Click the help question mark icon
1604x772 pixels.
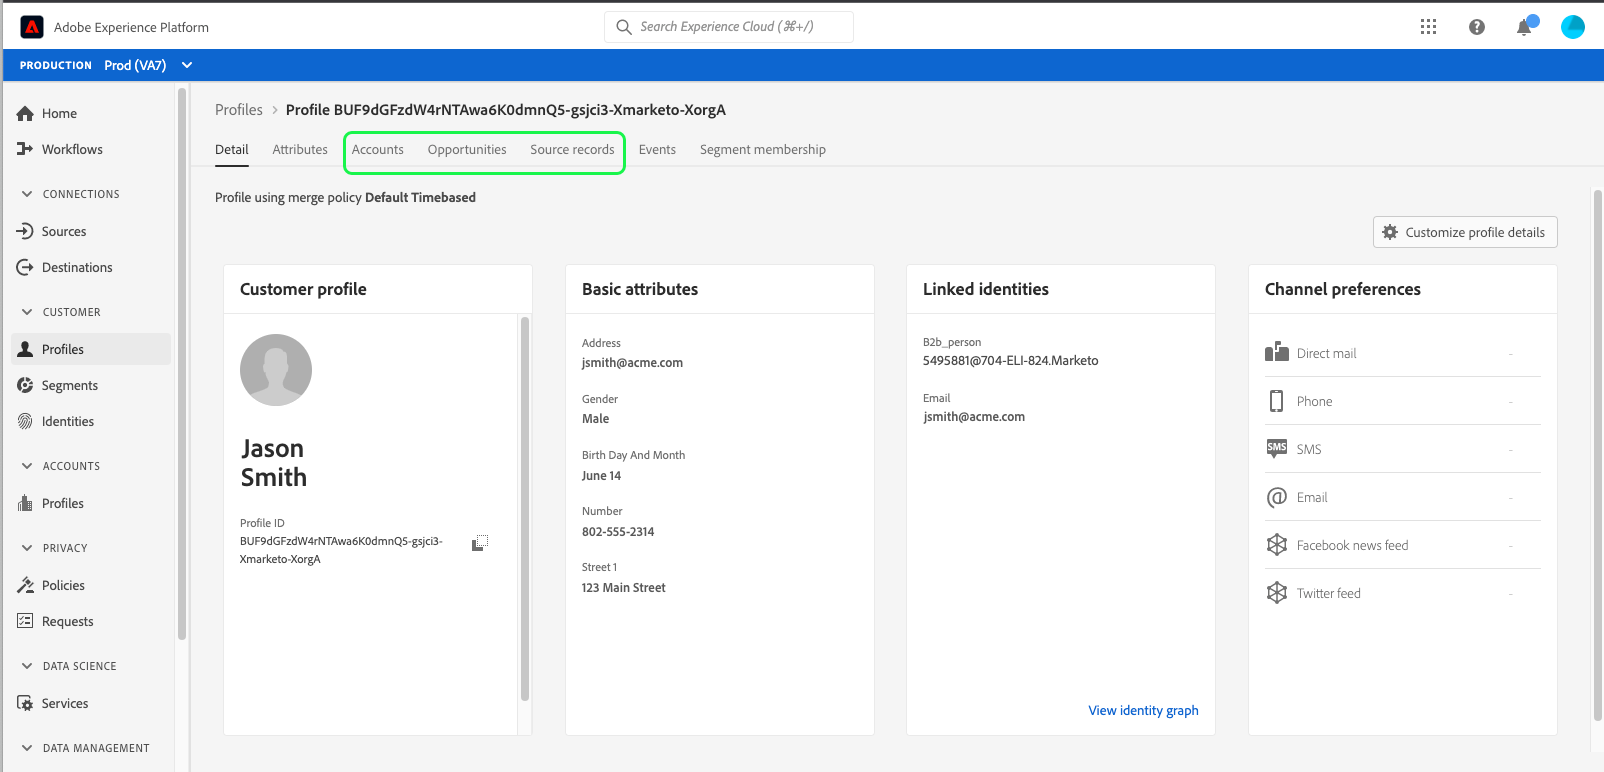pyautogui.click(x=1476, y=27)
